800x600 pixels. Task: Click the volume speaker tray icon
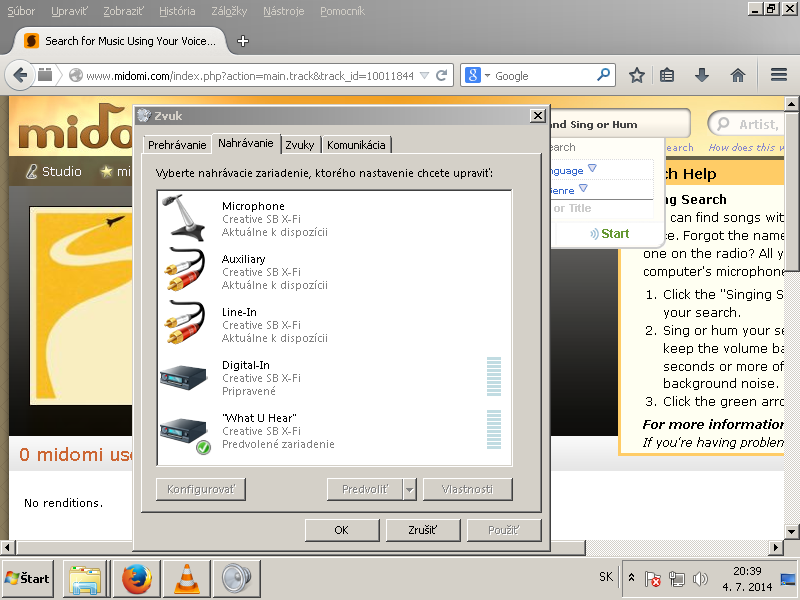pyautogui.click(x=700, y=579)
